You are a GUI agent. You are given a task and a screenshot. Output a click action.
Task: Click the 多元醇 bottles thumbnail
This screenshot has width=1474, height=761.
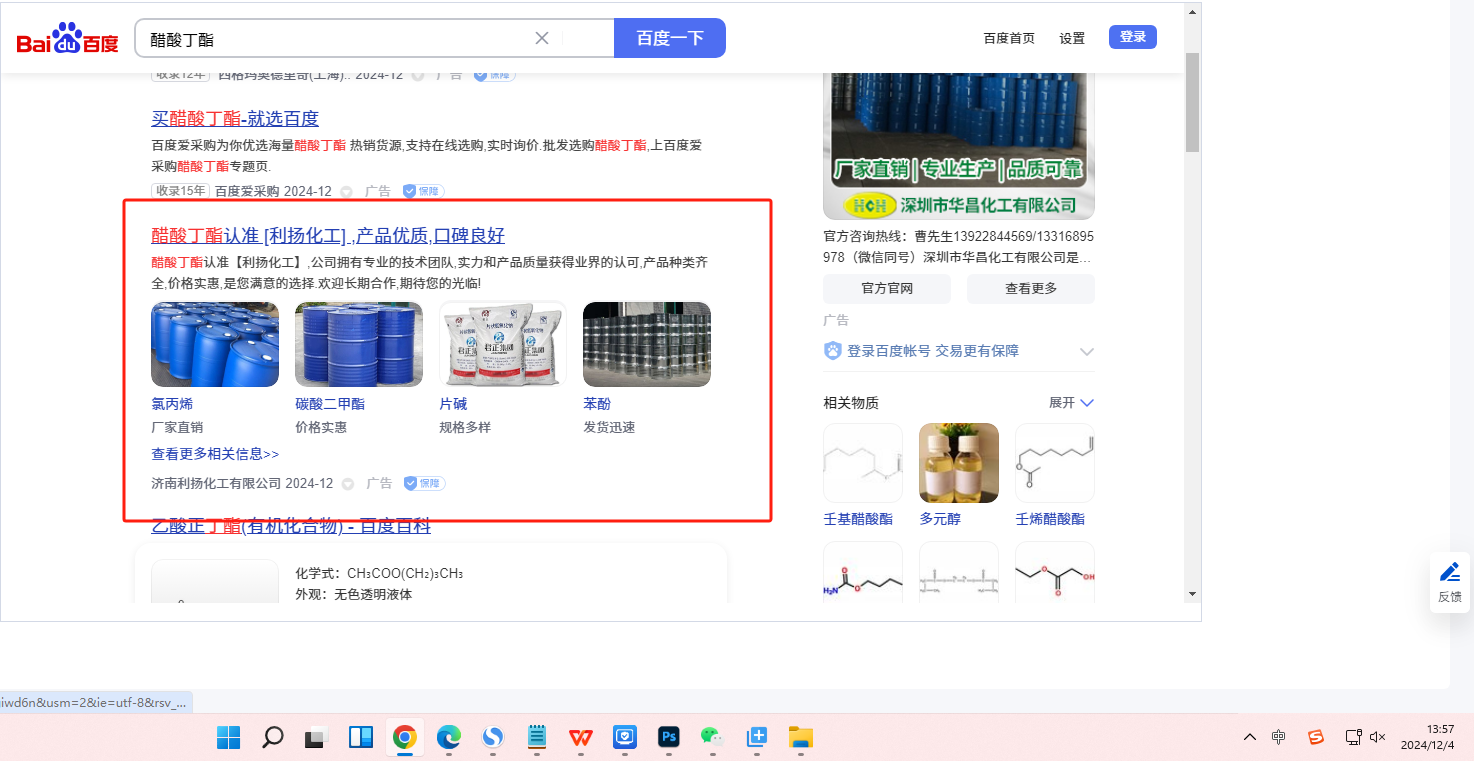pyautogui.click(x=959, y=463)
